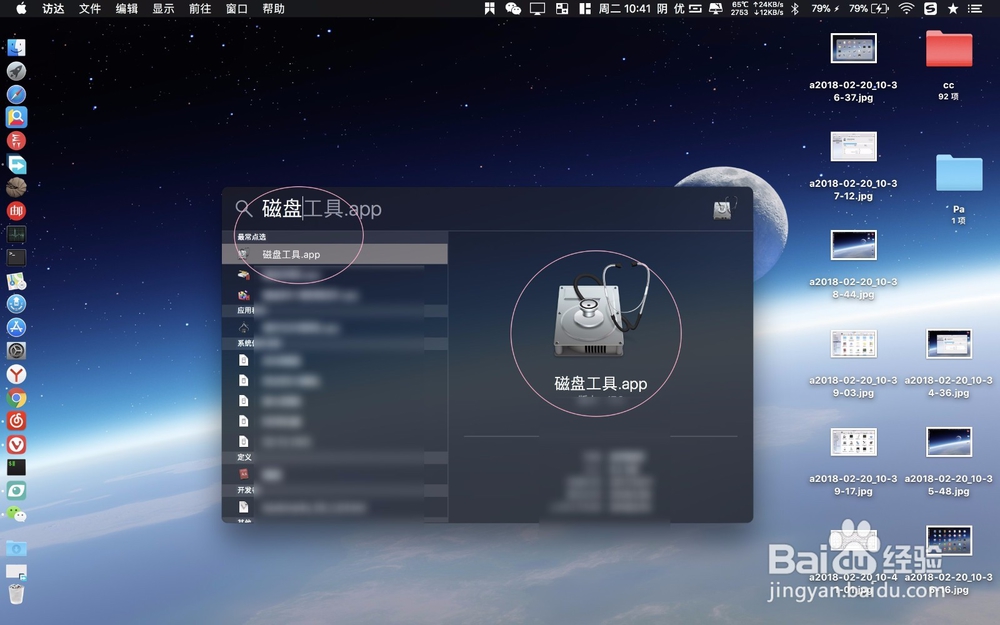Screen dimensions: 1000x625
Task: Open Finder from the Dock
Action: 16,46
